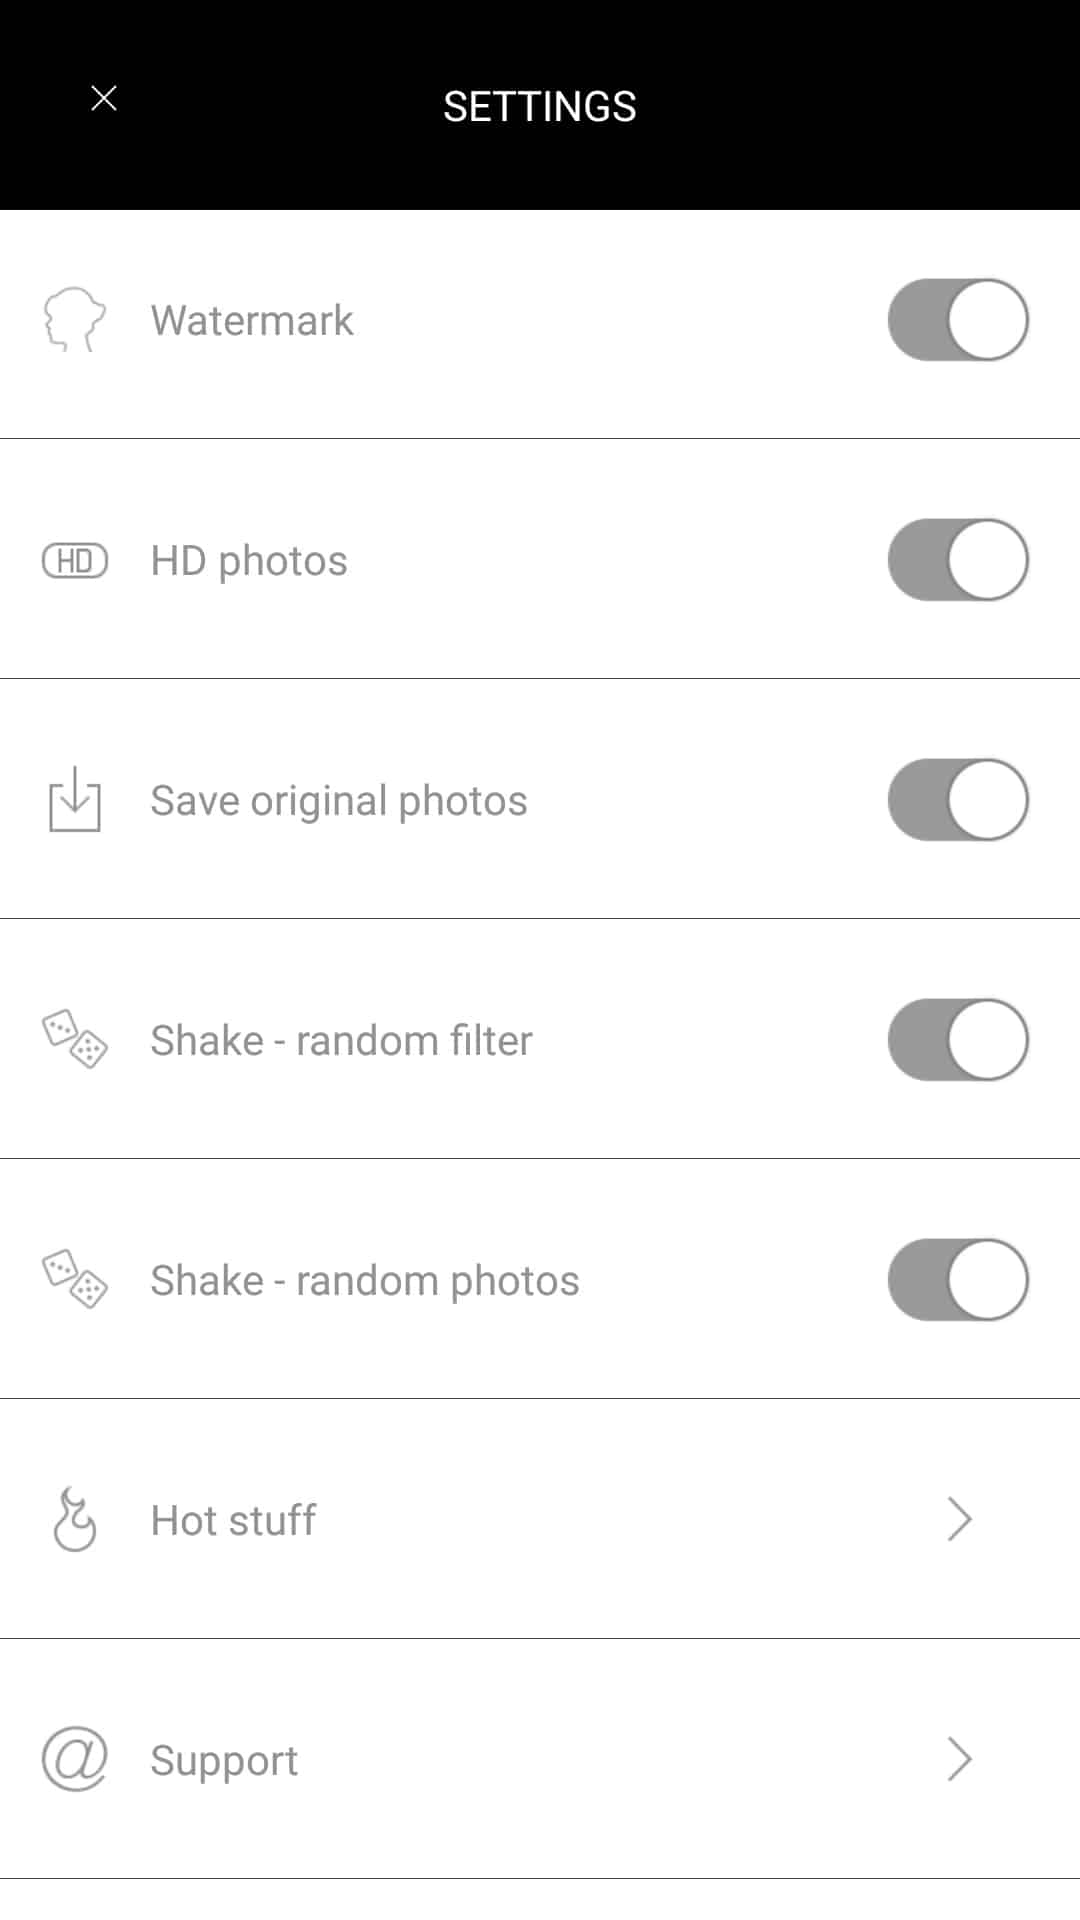Click the Save original photos download icon
The height and width of the screenshot is (1920, 1080).
point(75,800)
